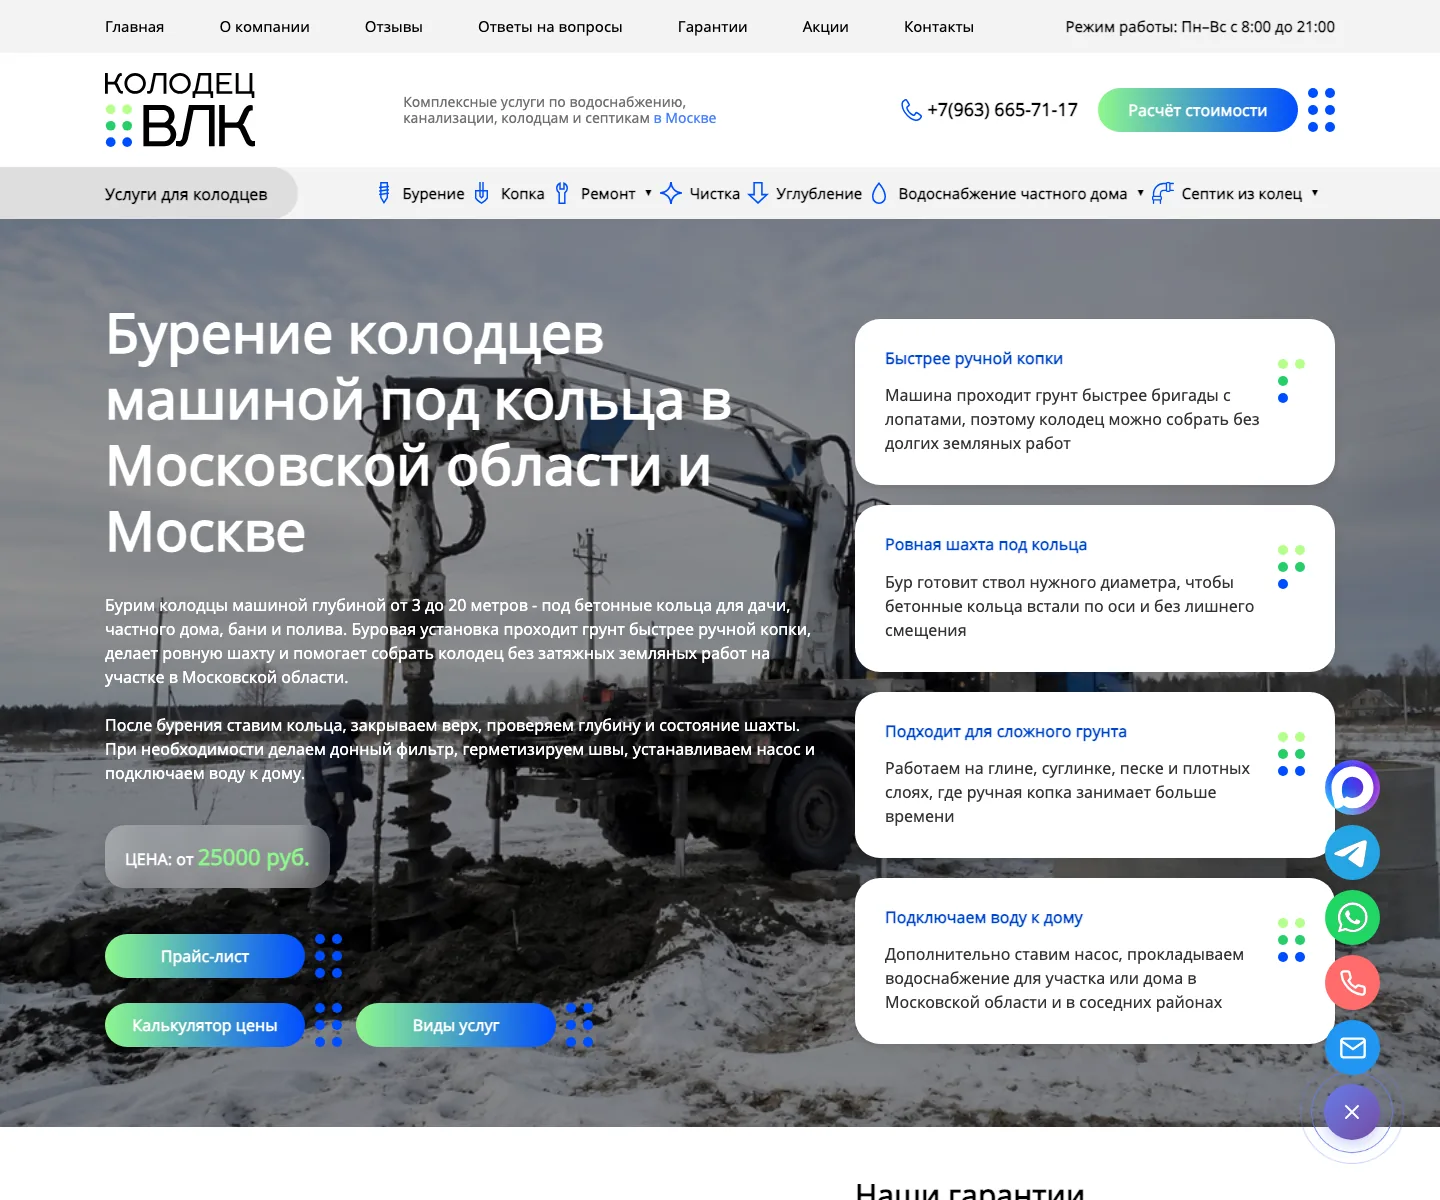Select the Чистка service link
Image resolution: width=1440 pixels, height=1200 pixels.
pyautogui.click(x=714, y=193)
